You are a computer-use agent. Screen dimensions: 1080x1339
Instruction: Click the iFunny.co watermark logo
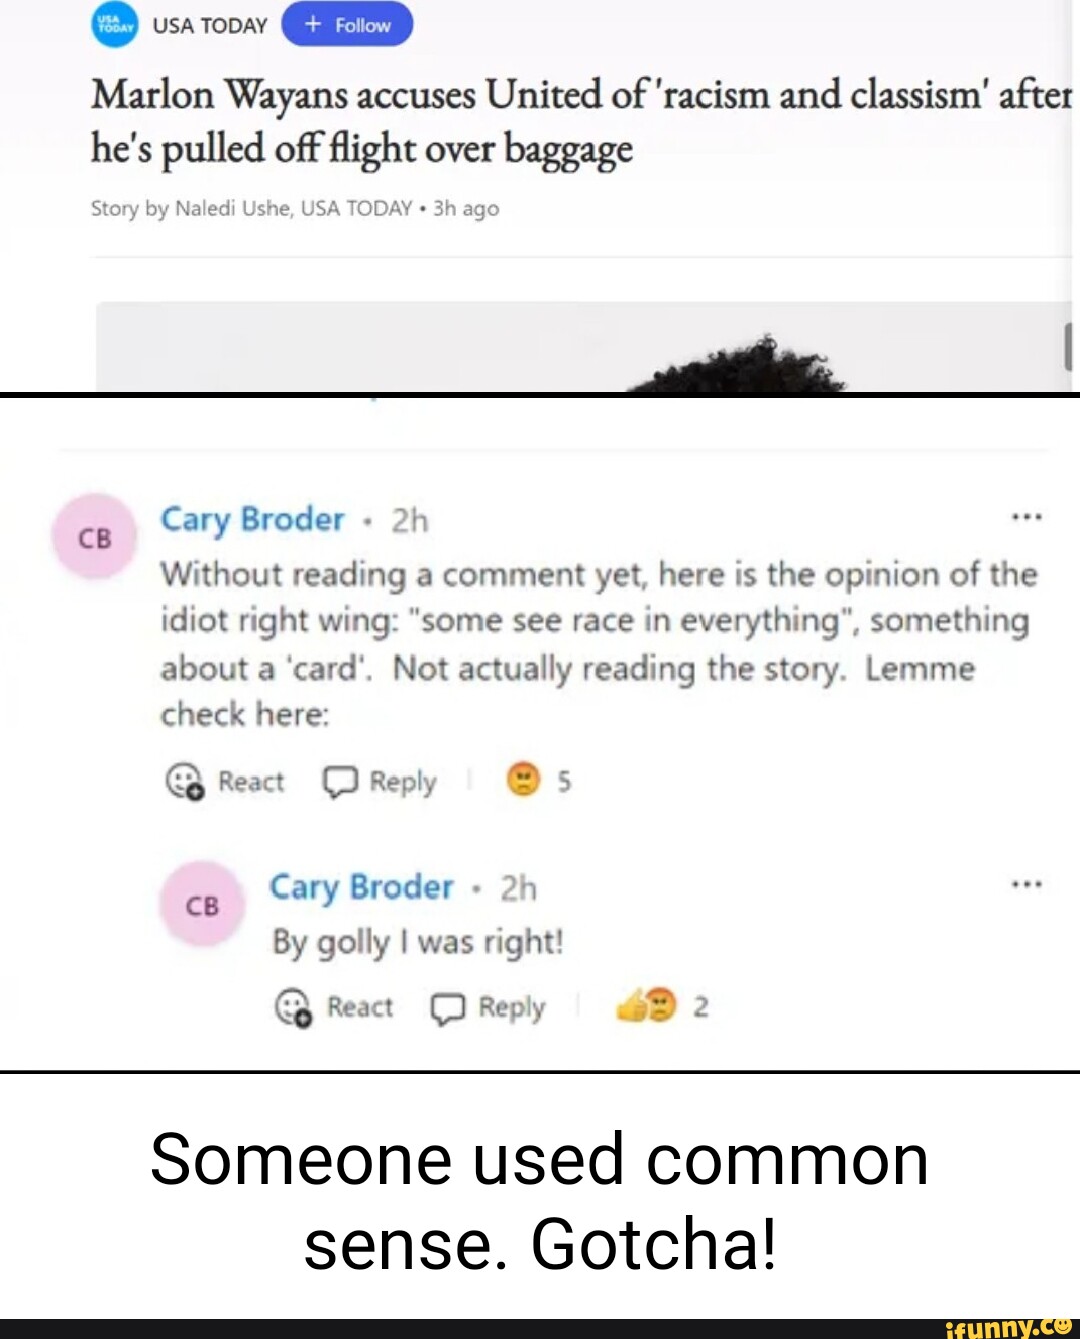coord(1009,1328)
